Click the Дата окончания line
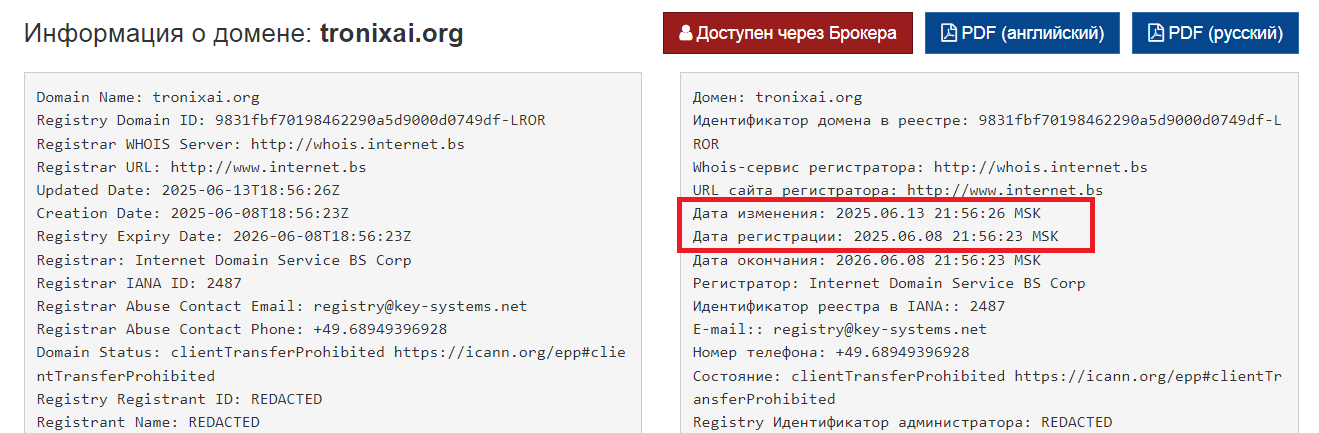Screen dimensions: 1319x433 click(867, 260)
